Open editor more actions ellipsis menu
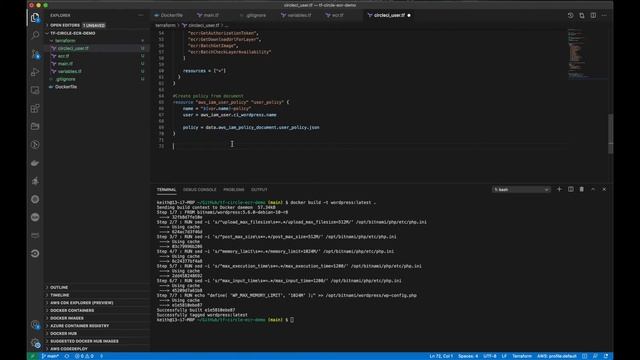The width and height of the screenshot is (640, 360). (604, 15)
